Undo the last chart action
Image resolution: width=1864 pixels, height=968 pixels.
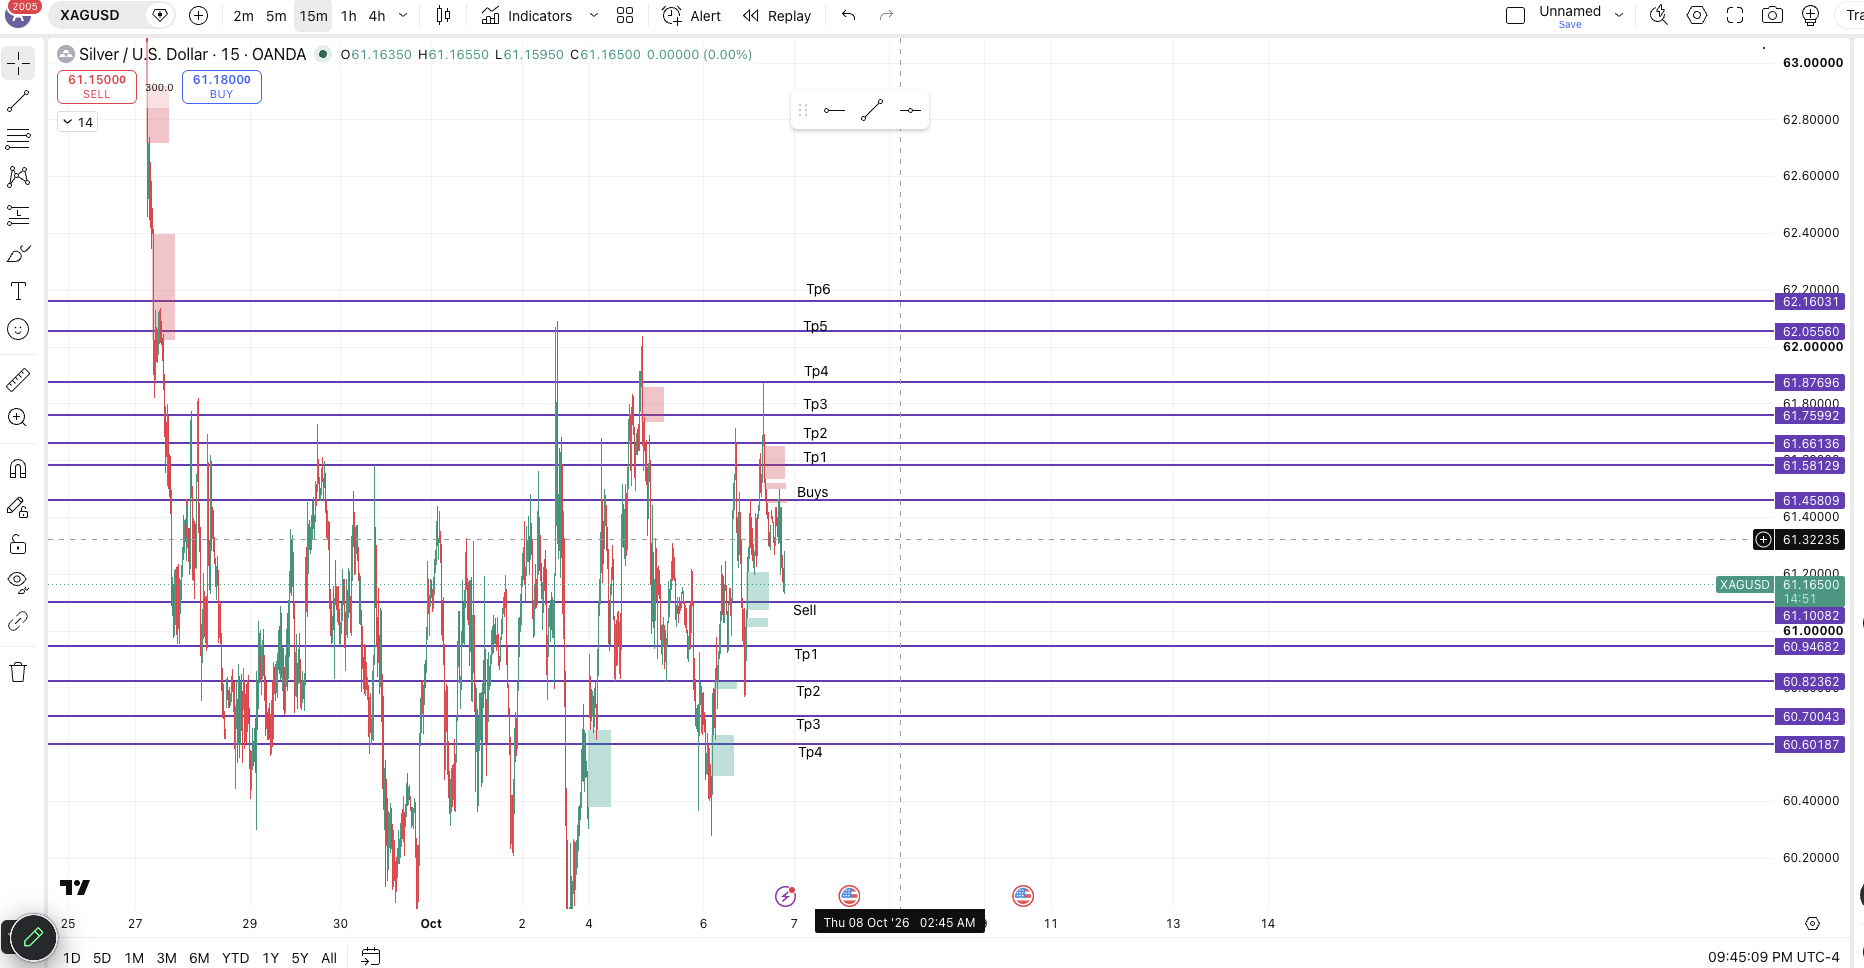(849, 15)
